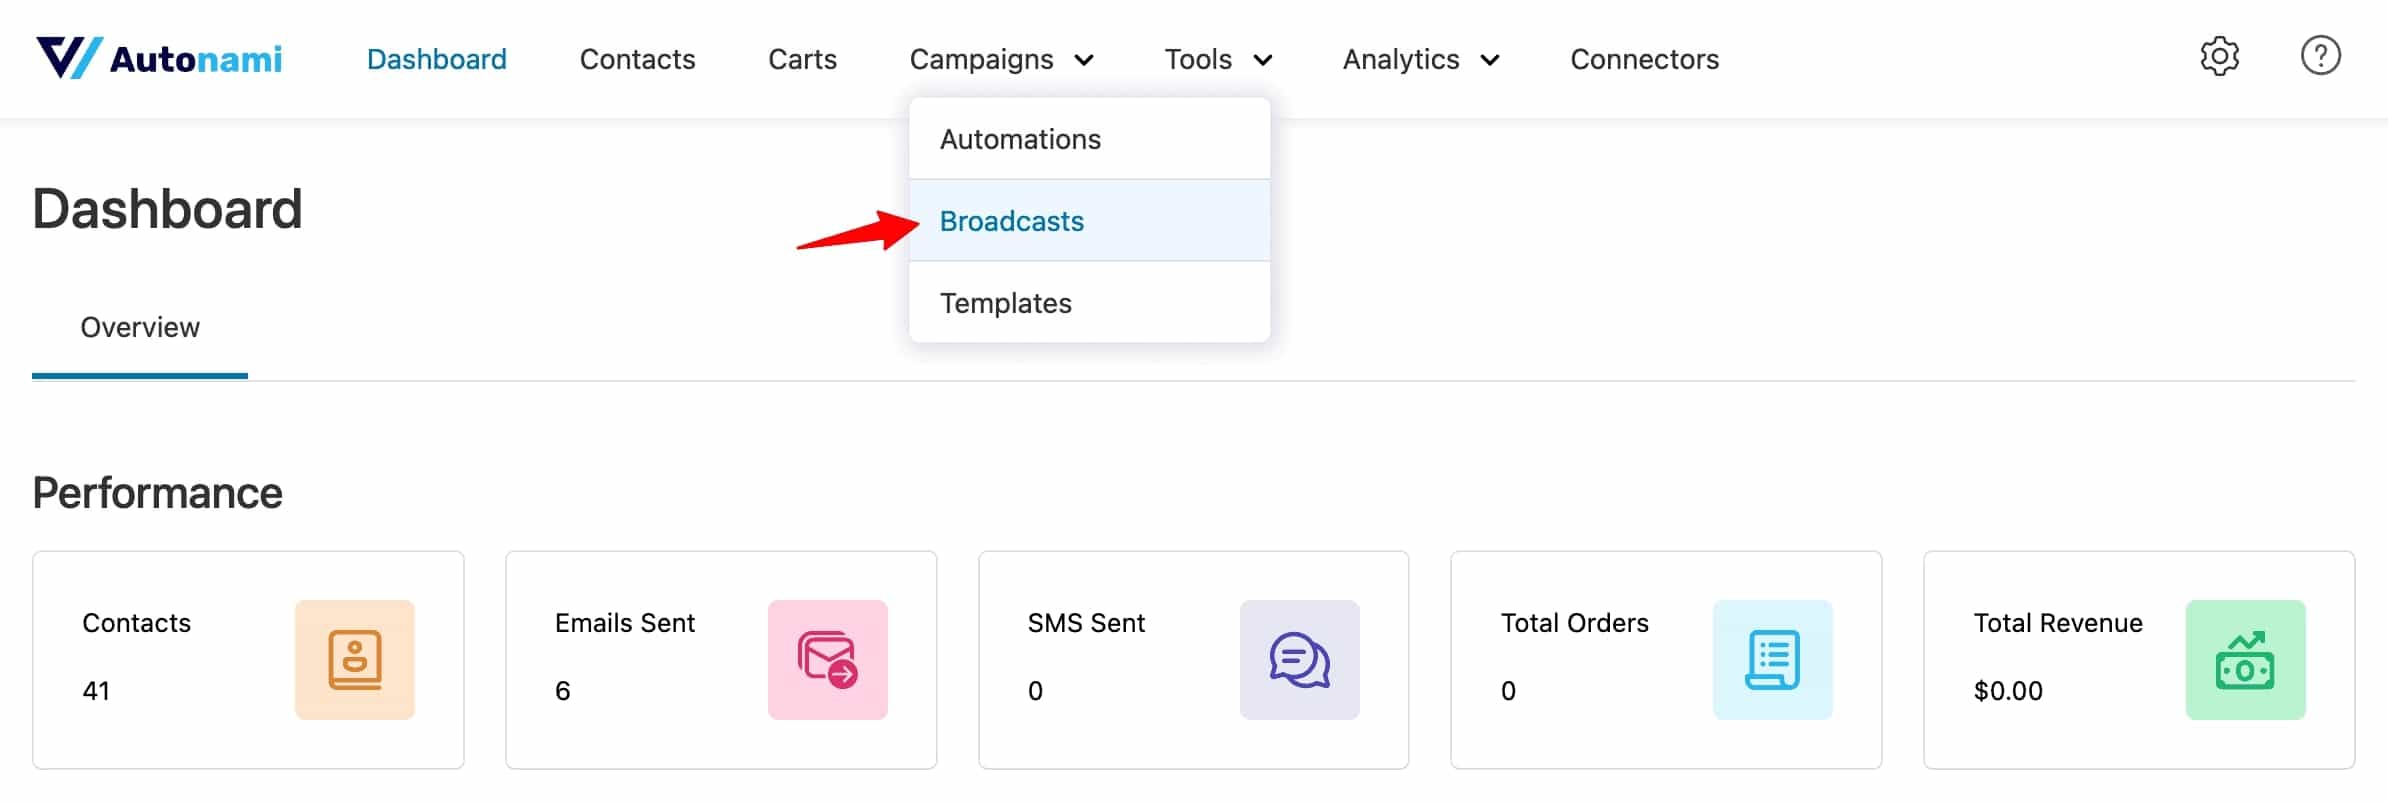The width and height of the screenshot is (2388, 804).
Task: Click the Total Revenue value $0.00
Action: (x=2008, y=691)
